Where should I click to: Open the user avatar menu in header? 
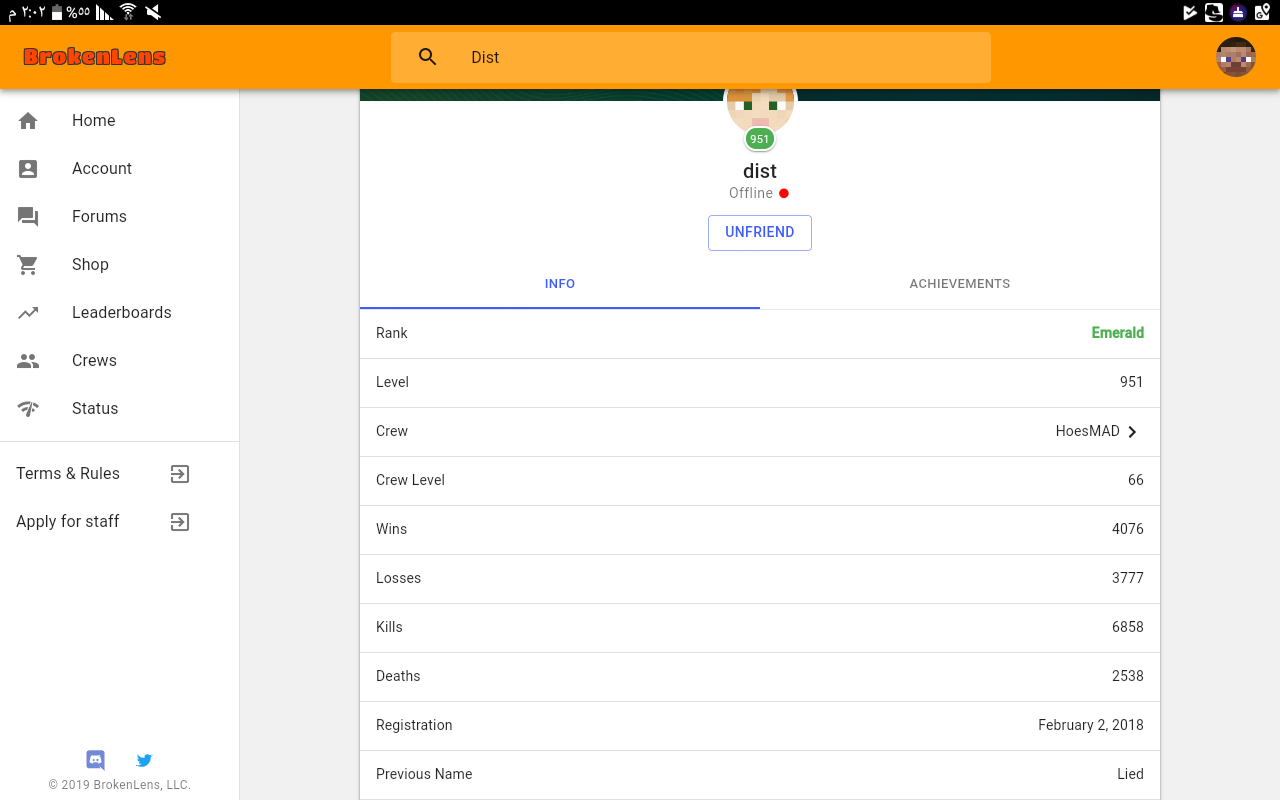(x=1236, y=57)
